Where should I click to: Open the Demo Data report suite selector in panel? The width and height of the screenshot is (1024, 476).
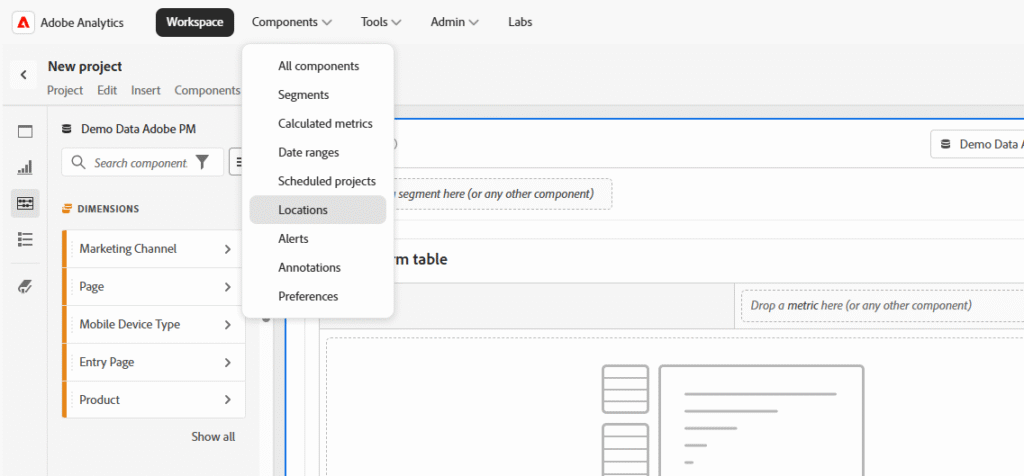coord(977,144)
